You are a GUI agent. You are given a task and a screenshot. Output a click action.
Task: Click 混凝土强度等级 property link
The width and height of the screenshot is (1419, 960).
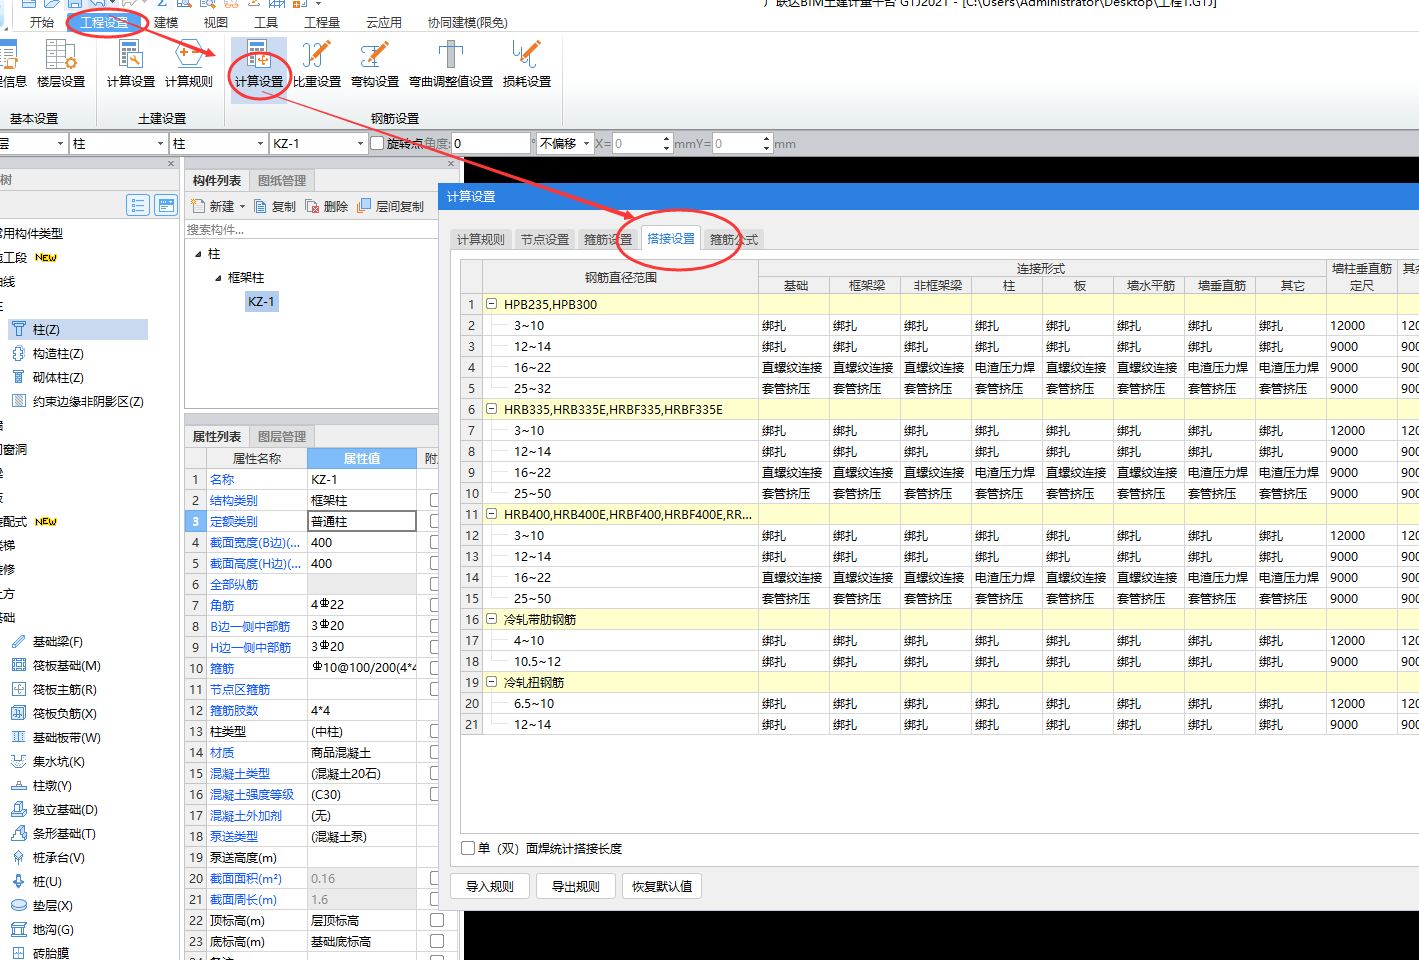point(252,794)
